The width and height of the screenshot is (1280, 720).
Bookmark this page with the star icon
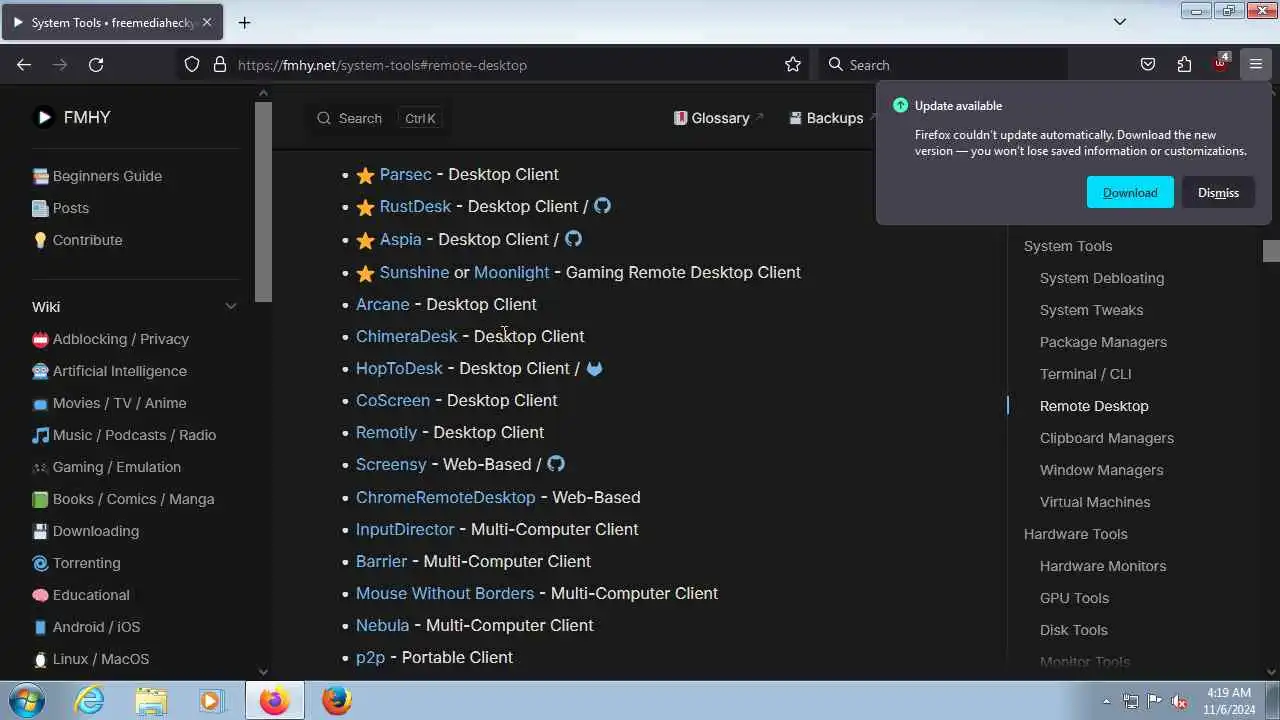793,65
